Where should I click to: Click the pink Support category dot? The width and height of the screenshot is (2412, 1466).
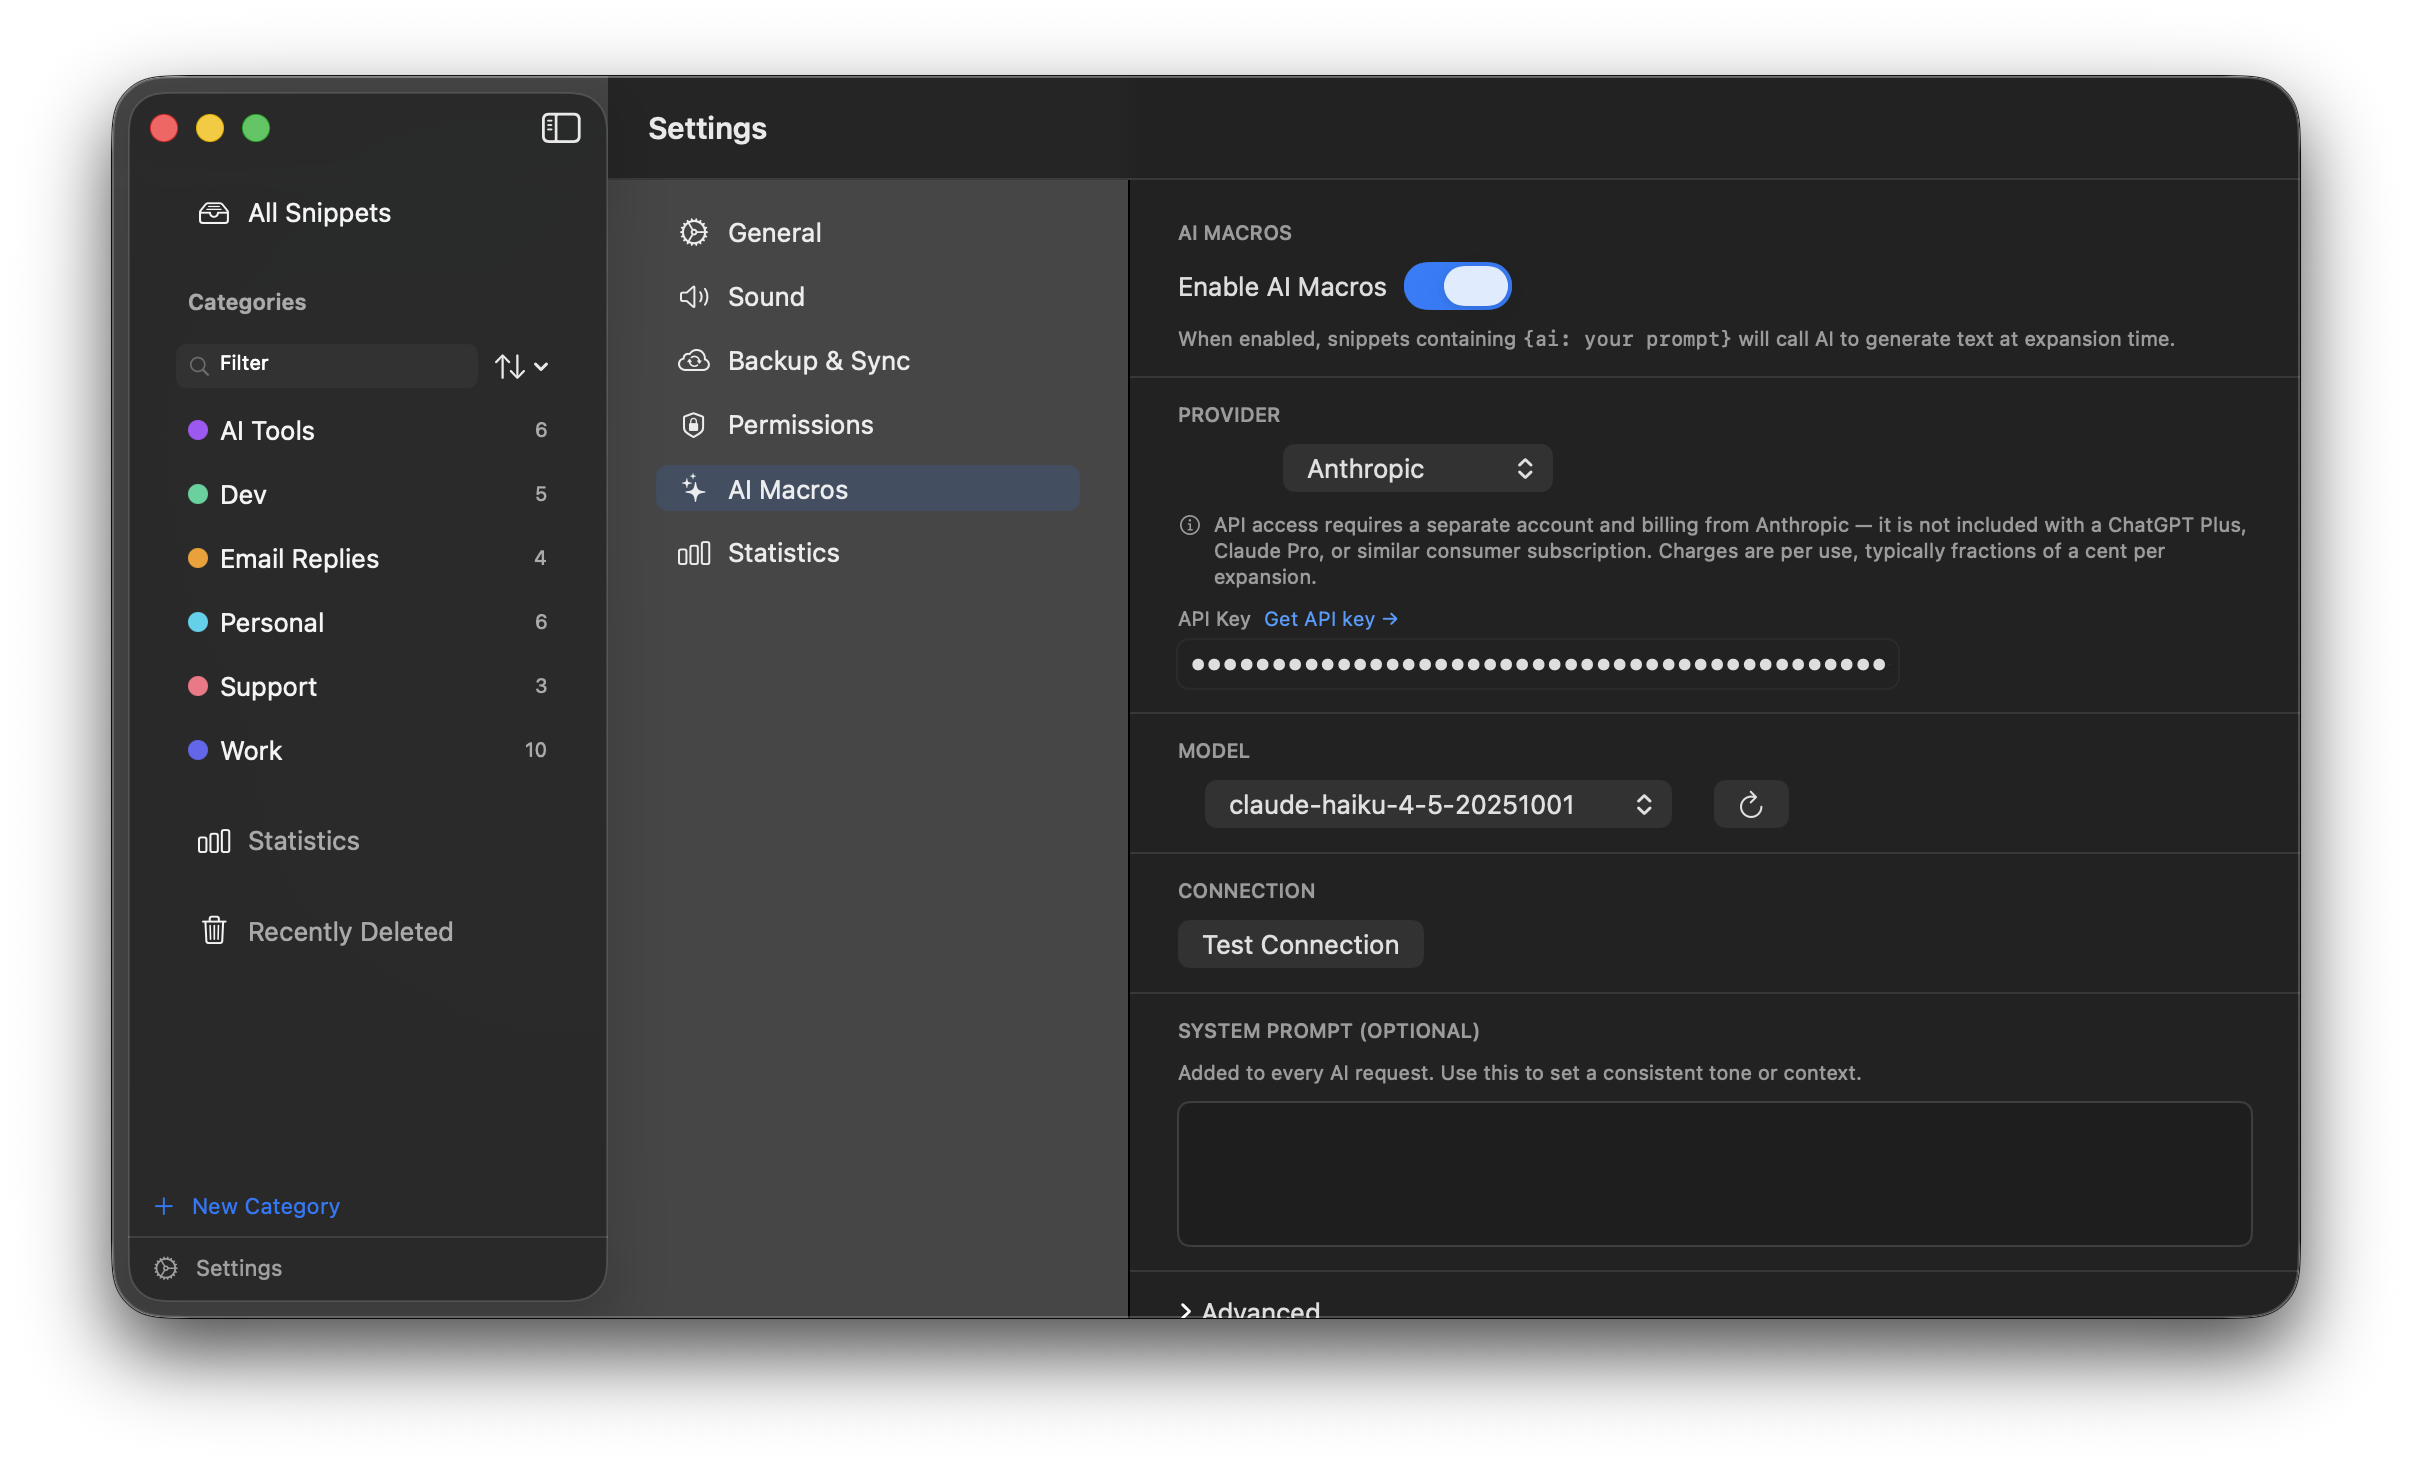point(198,686)
